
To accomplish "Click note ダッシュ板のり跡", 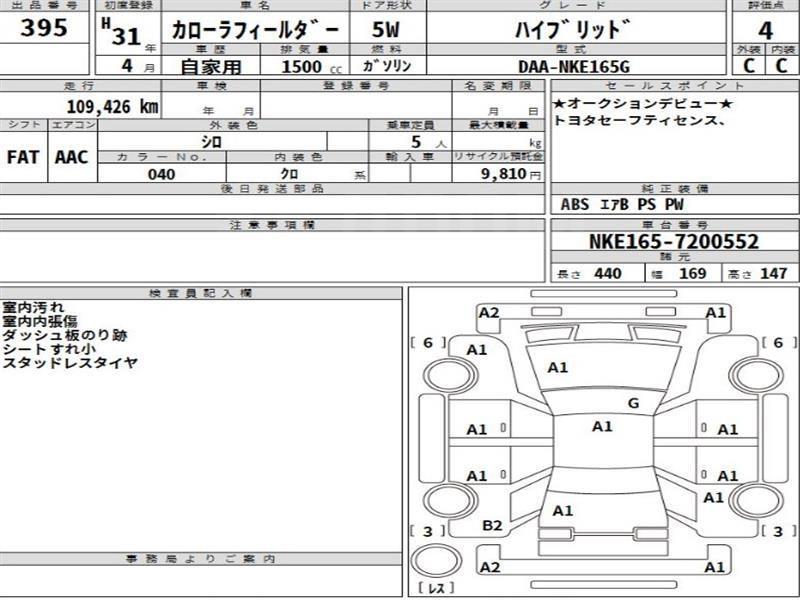I will [65, 335].
